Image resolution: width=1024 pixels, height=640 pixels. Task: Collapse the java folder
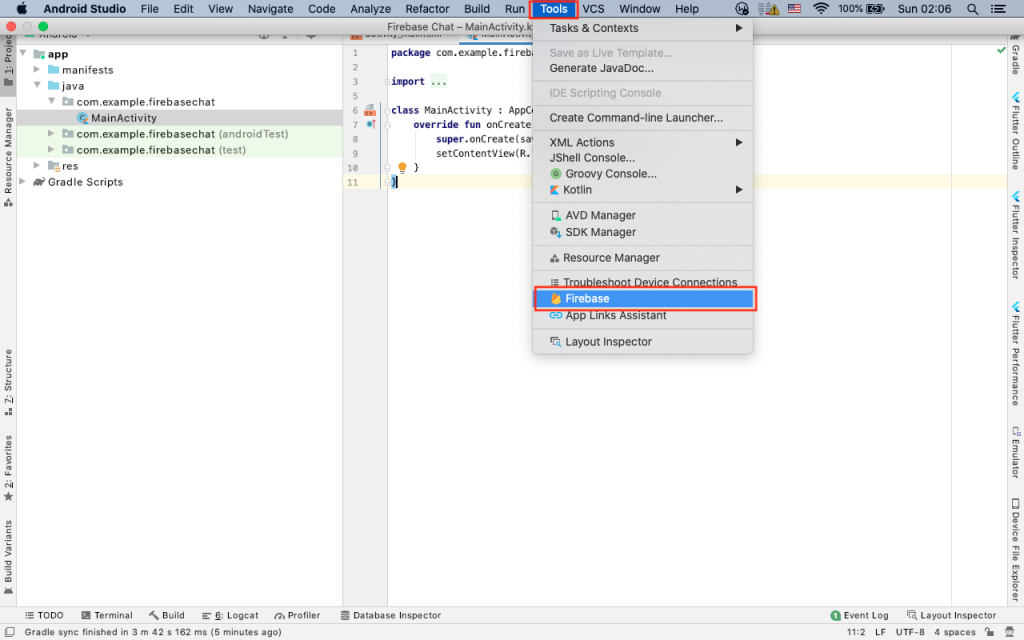(37, 85)
